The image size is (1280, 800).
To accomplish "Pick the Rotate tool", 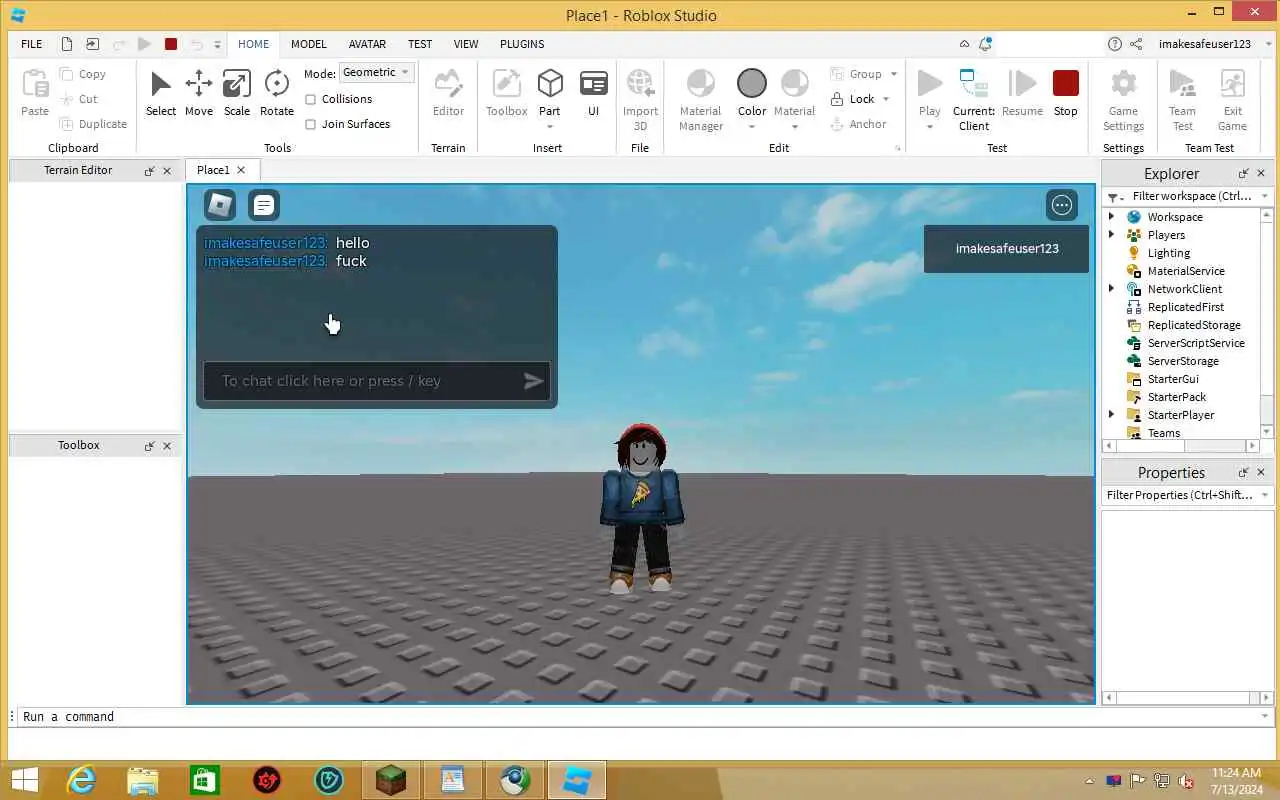I will point(277,93).
